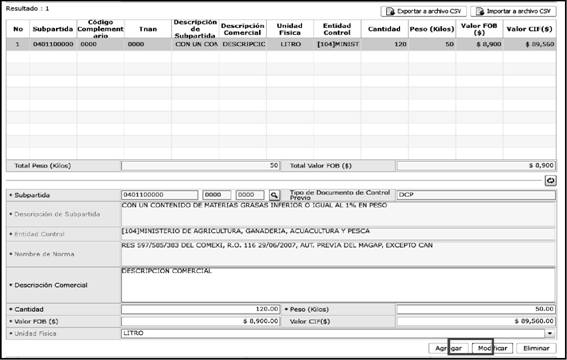Click the Unidad Fisica column header
The width and height of the screenshot is (567, 360).
point(290,29)
